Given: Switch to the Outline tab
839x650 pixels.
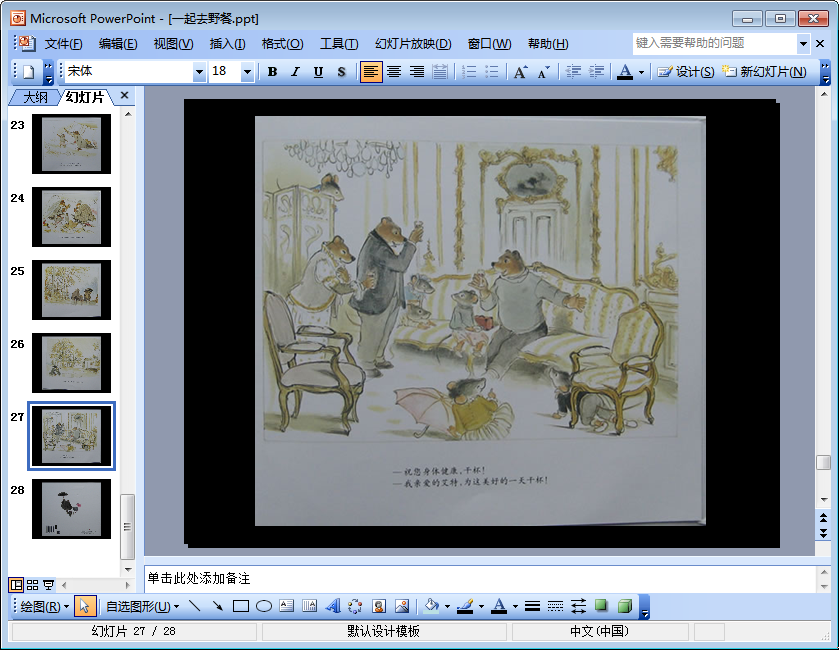Looking at the screenshot, I should pos(35,97).
